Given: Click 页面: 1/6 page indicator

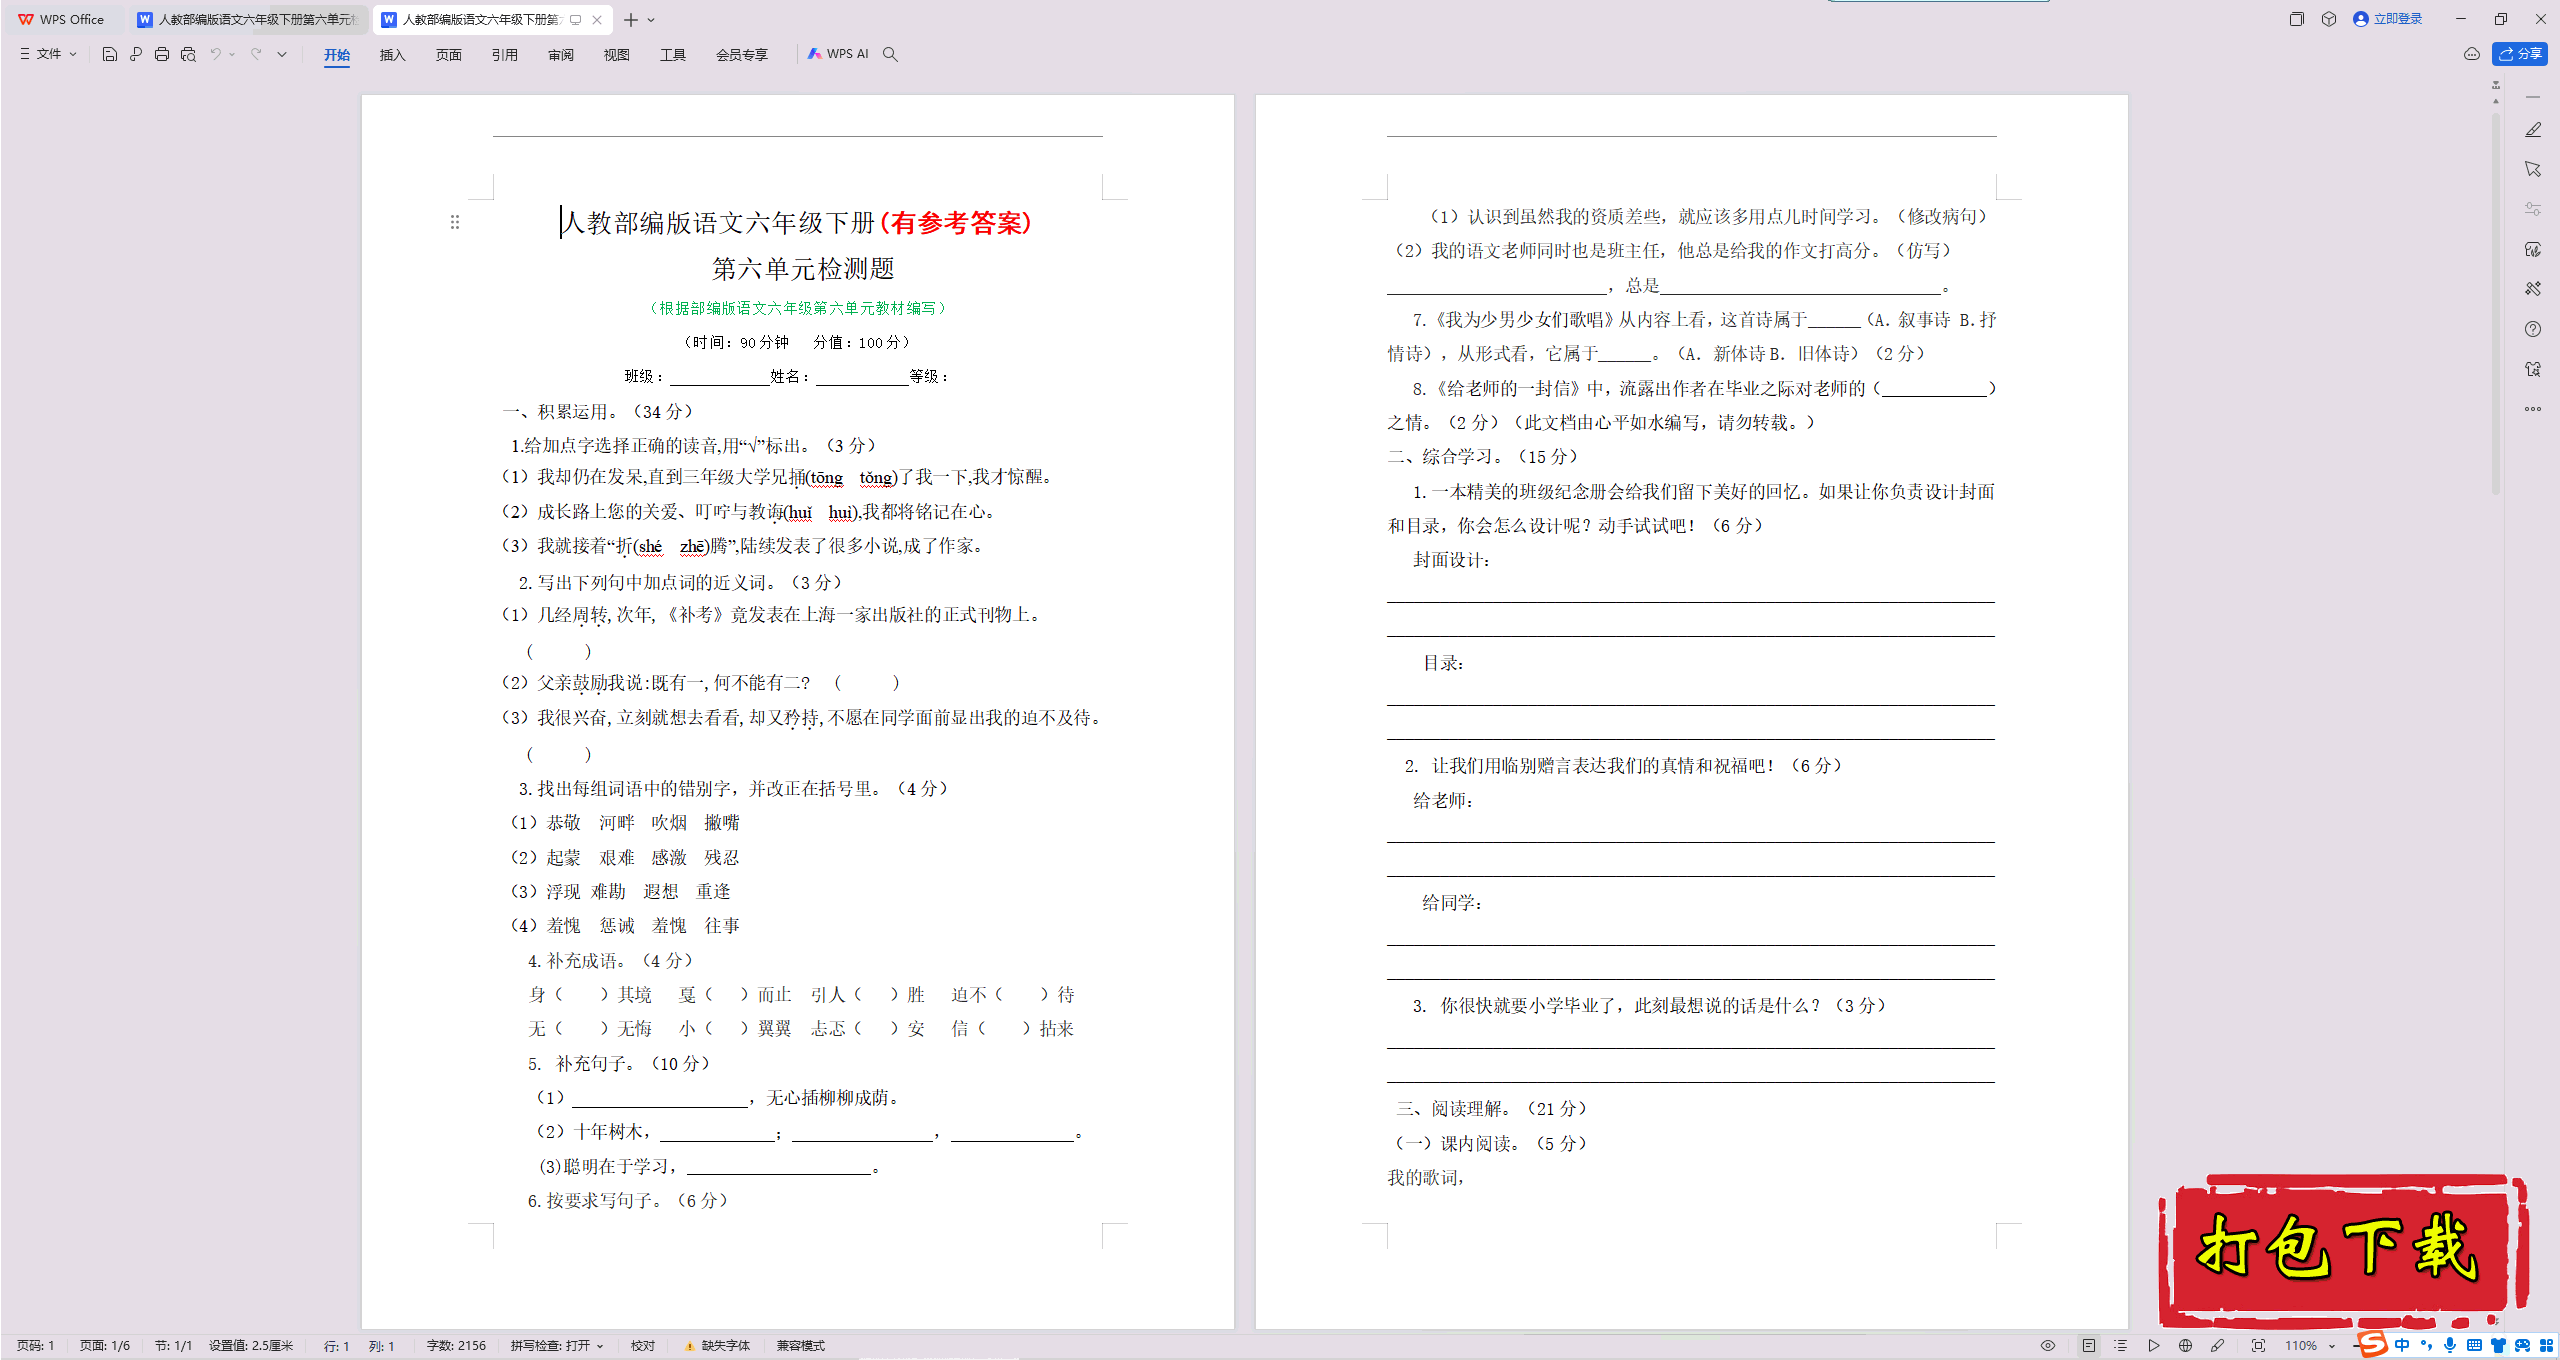Looking at the screenshot, I should pos(105,1346).
